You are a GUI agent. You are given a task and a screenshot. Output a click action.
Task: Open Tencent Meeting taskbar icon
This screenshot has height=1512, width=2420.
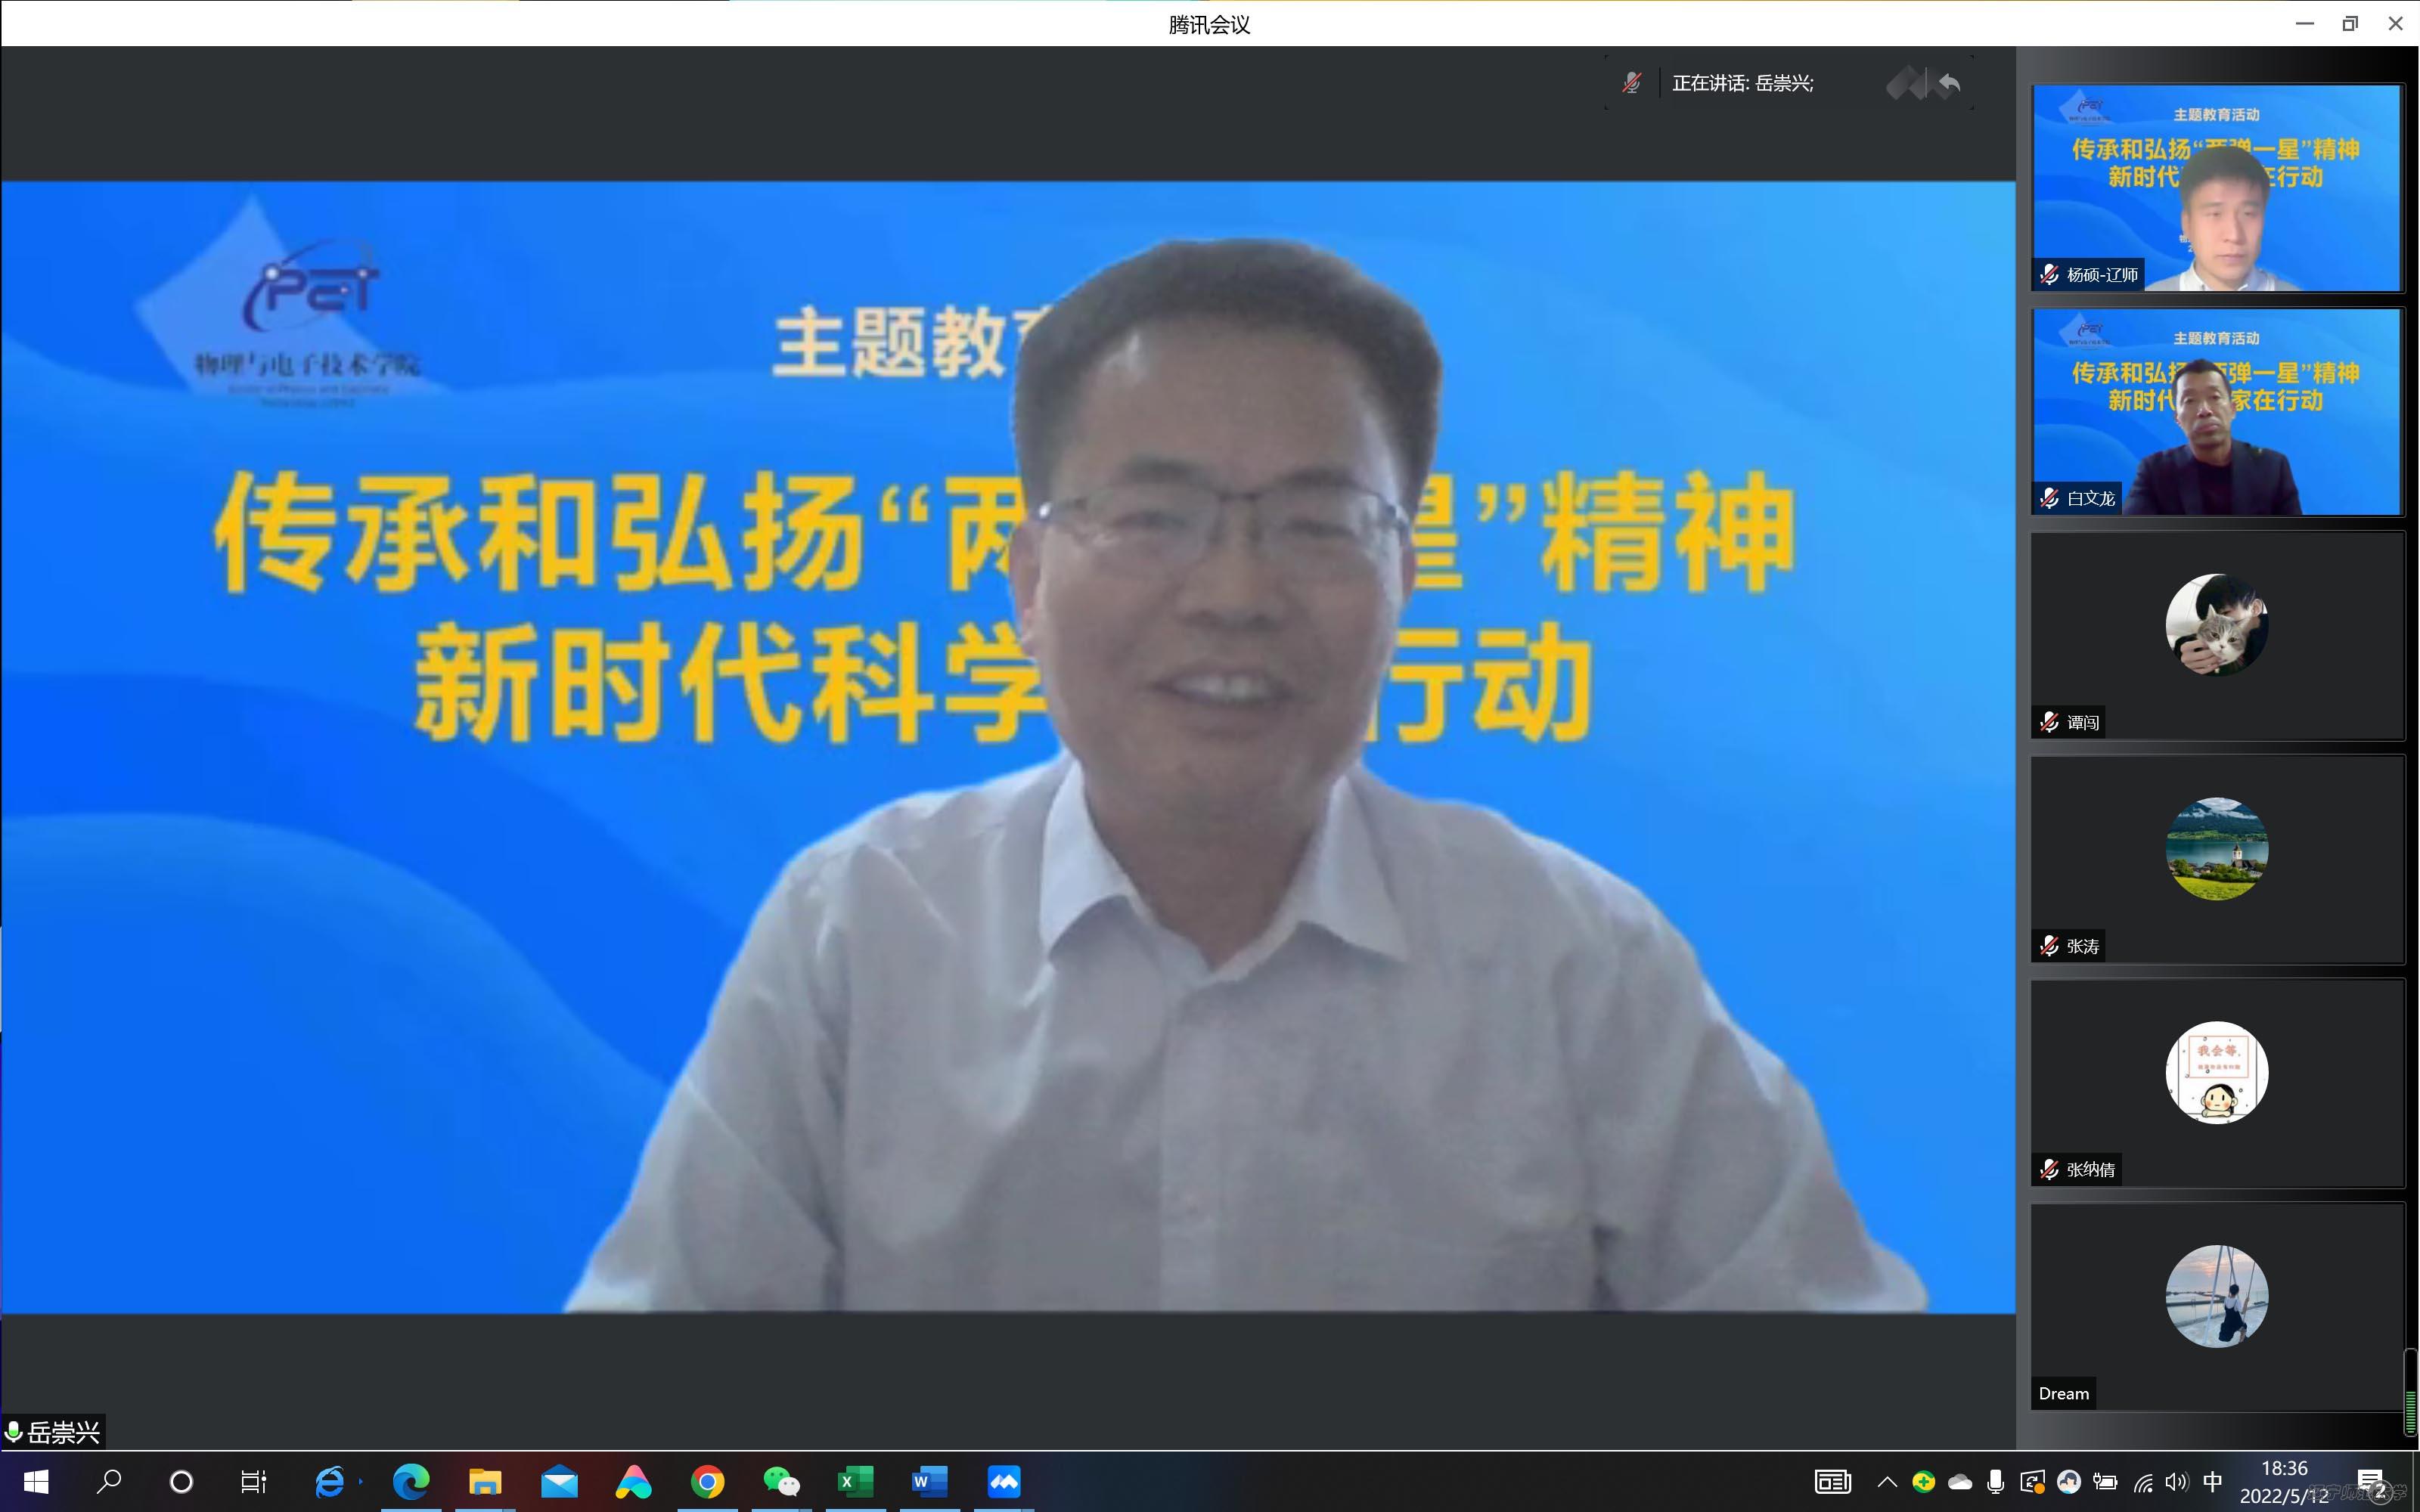click(1003, 1481)
